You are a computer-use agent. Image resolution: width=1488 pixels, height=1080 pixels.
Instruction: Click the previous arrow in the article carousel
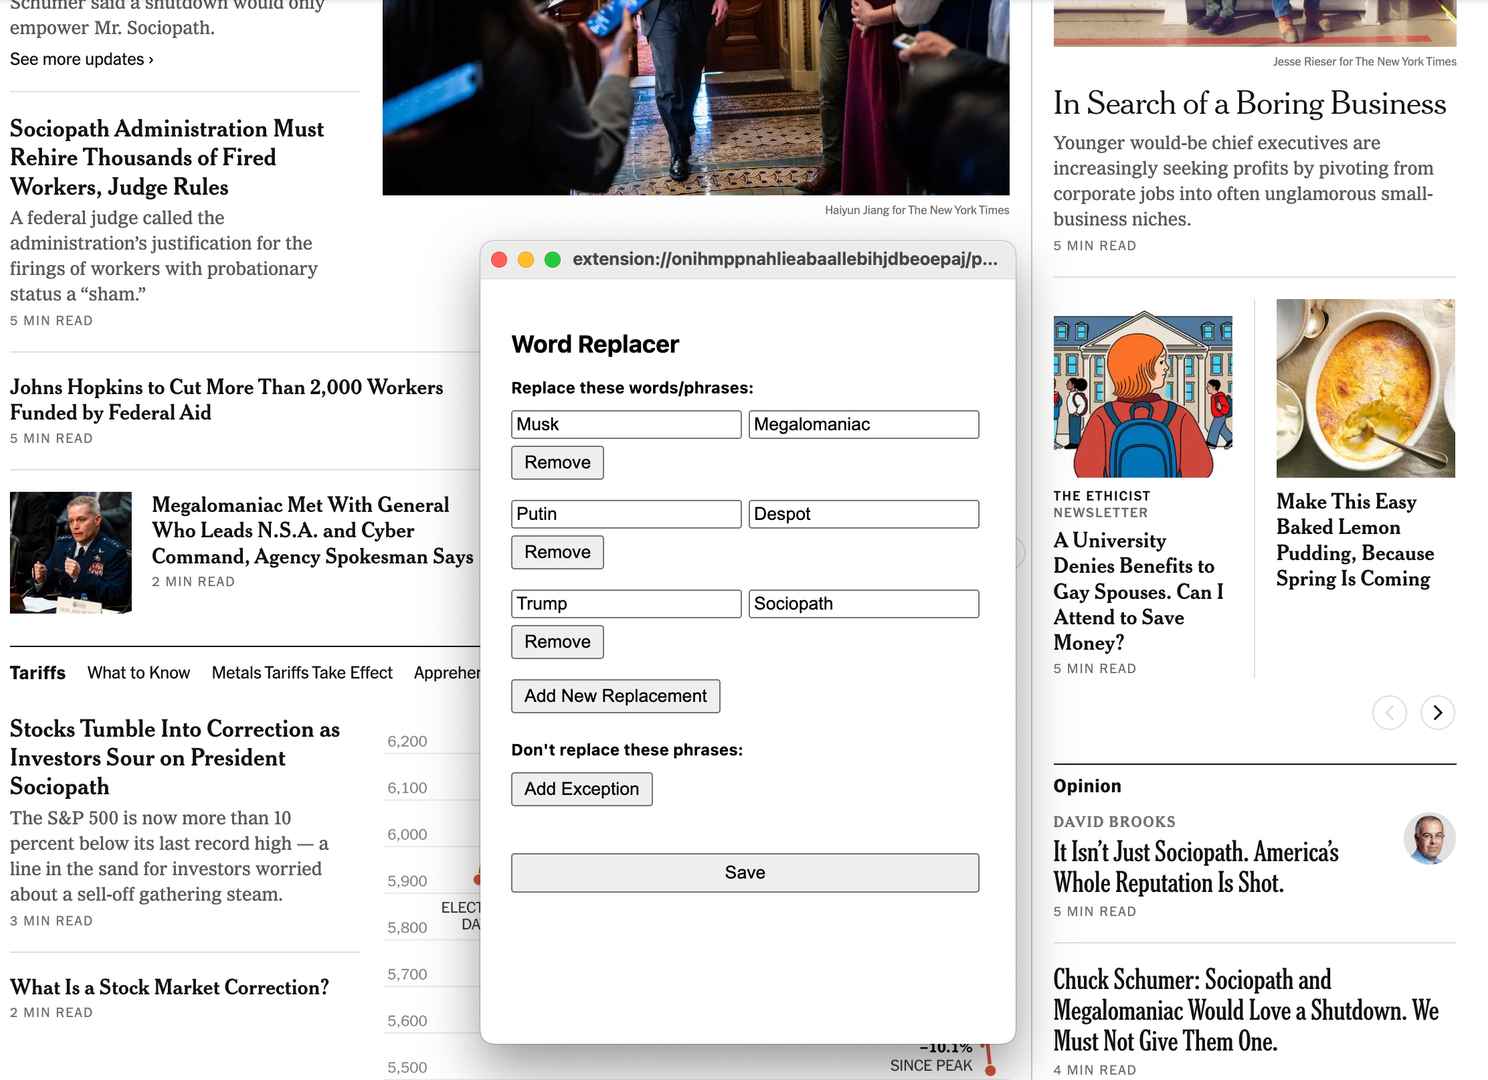click(x=1389, y=713)
